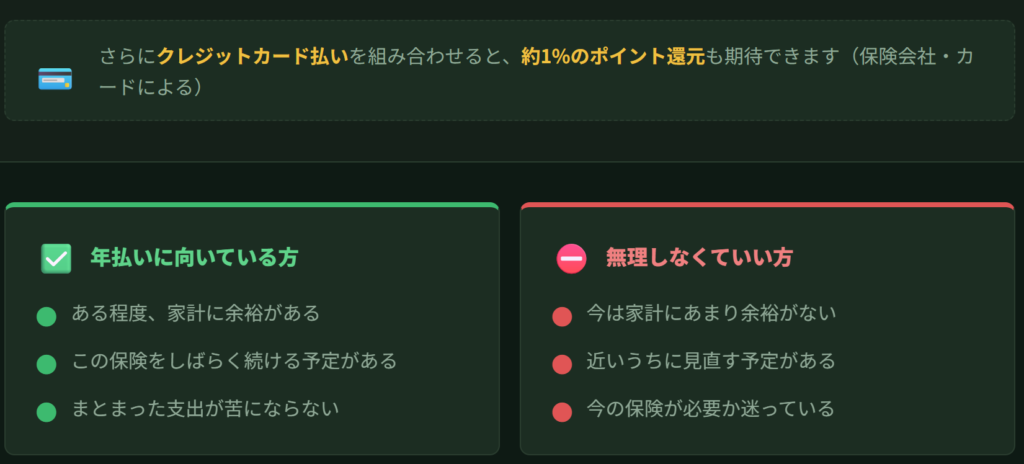Click the green bullet before まとまった支出が苦にならない
The width and height of the screenshot is (1024, 464).
click(46, 411)
